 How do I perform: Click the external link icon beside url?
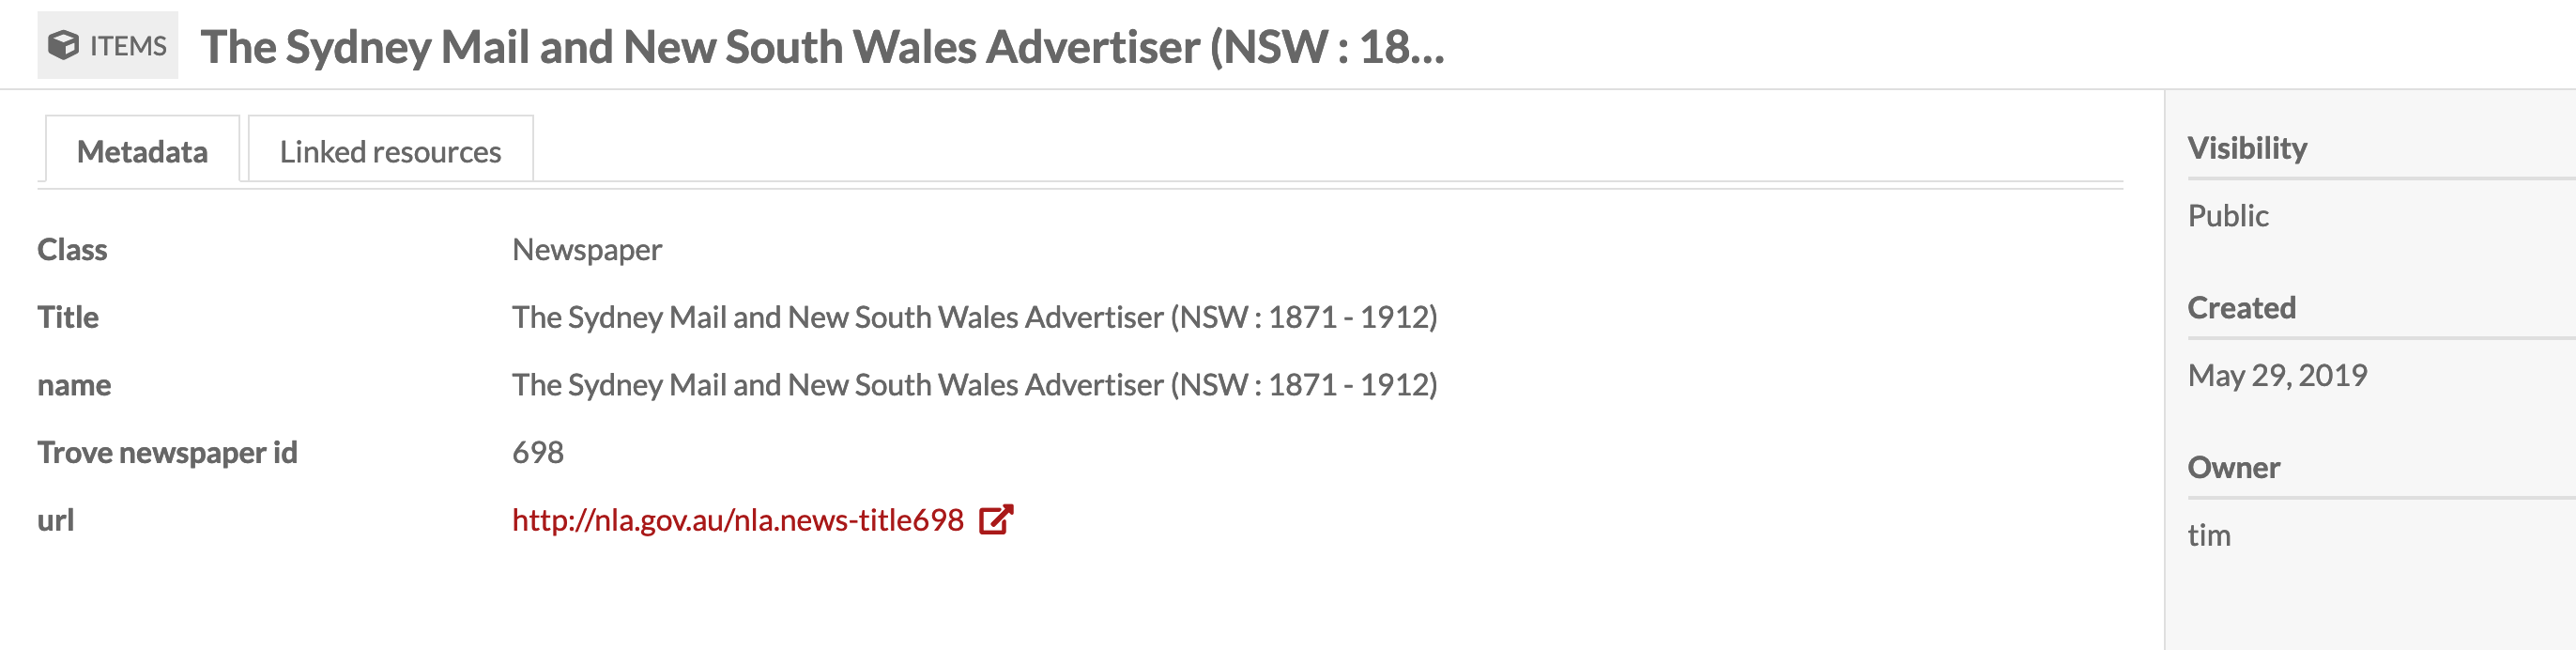(x=996, y=519)
